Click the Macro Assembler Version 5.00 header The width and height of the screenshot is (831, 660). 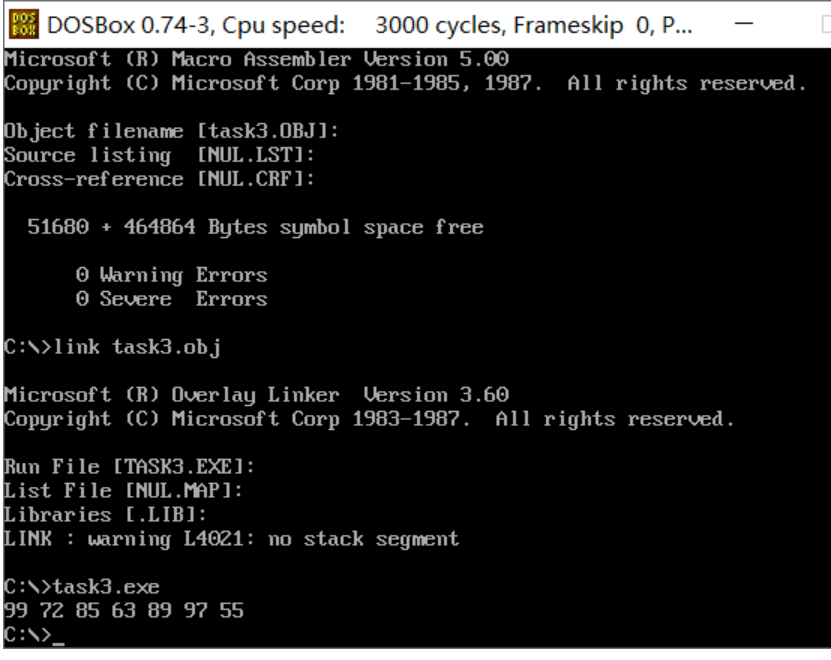click(257, 58)
